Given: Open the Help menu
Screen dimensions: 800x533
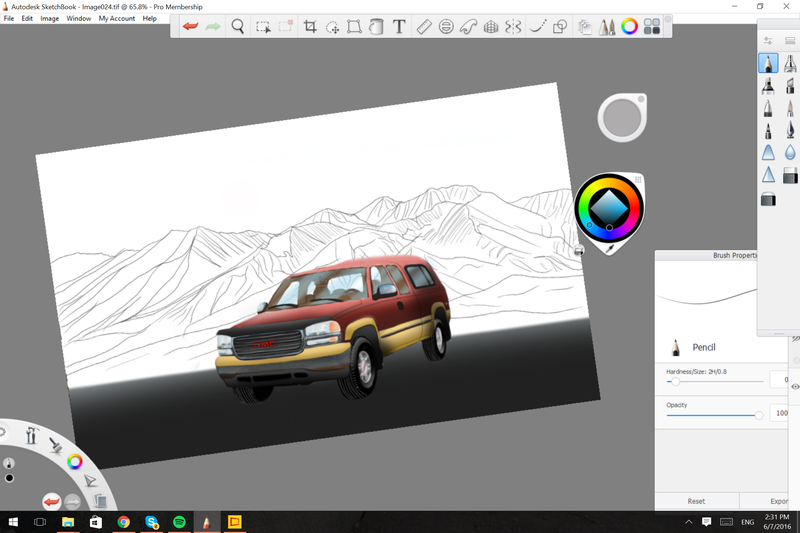Looking at the screenshot, I should tap(149, 18).
